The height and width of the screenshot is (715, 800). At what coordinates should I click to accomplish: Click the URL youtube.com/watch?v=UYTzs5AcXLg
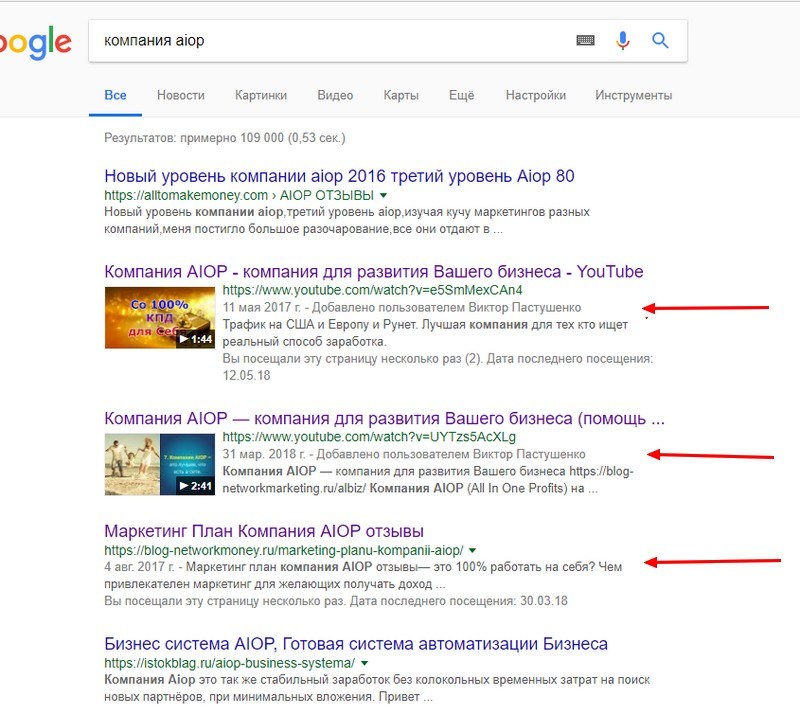tap(369, 437)
